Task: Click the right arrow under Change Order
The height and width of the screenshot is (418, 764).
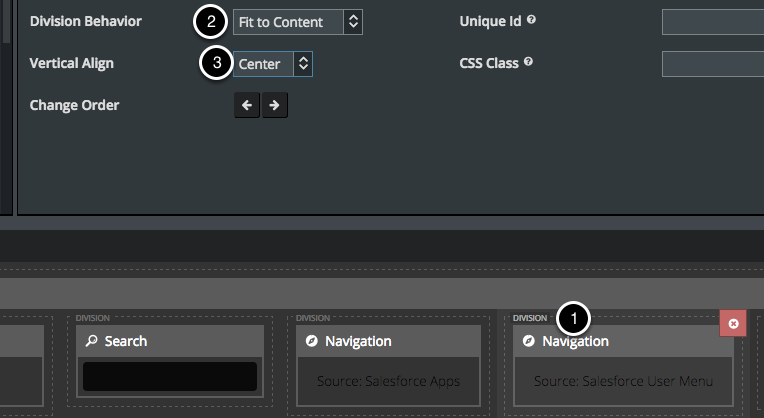Action: (274, 105)
